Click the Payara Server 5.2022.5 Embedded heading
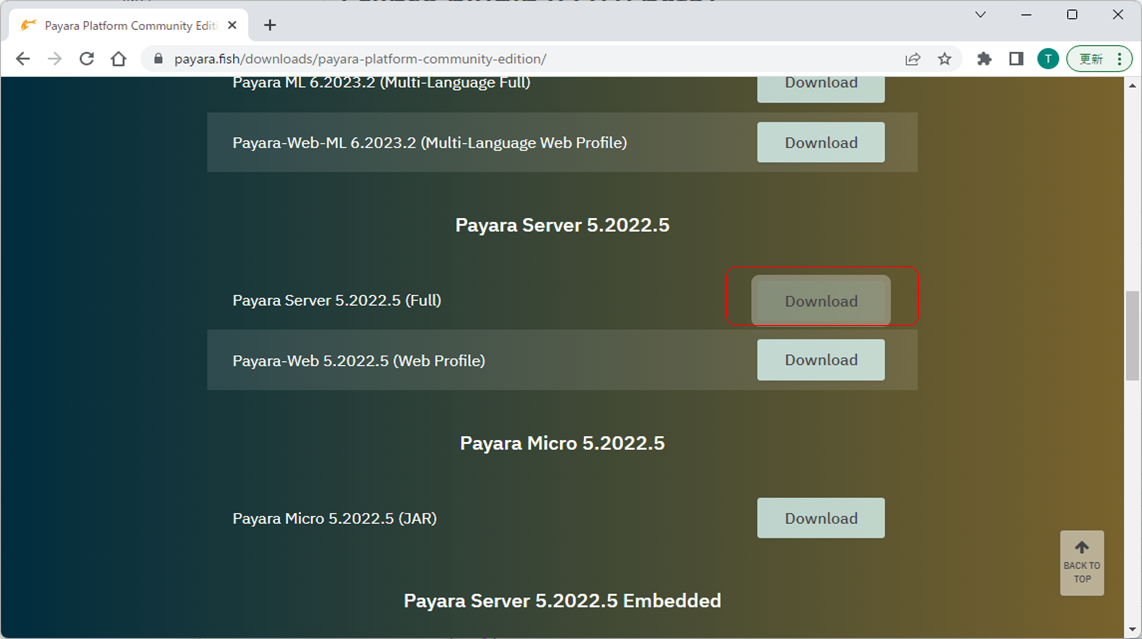The height and width of the screenshot is (639, 1142). click(562, 600)
